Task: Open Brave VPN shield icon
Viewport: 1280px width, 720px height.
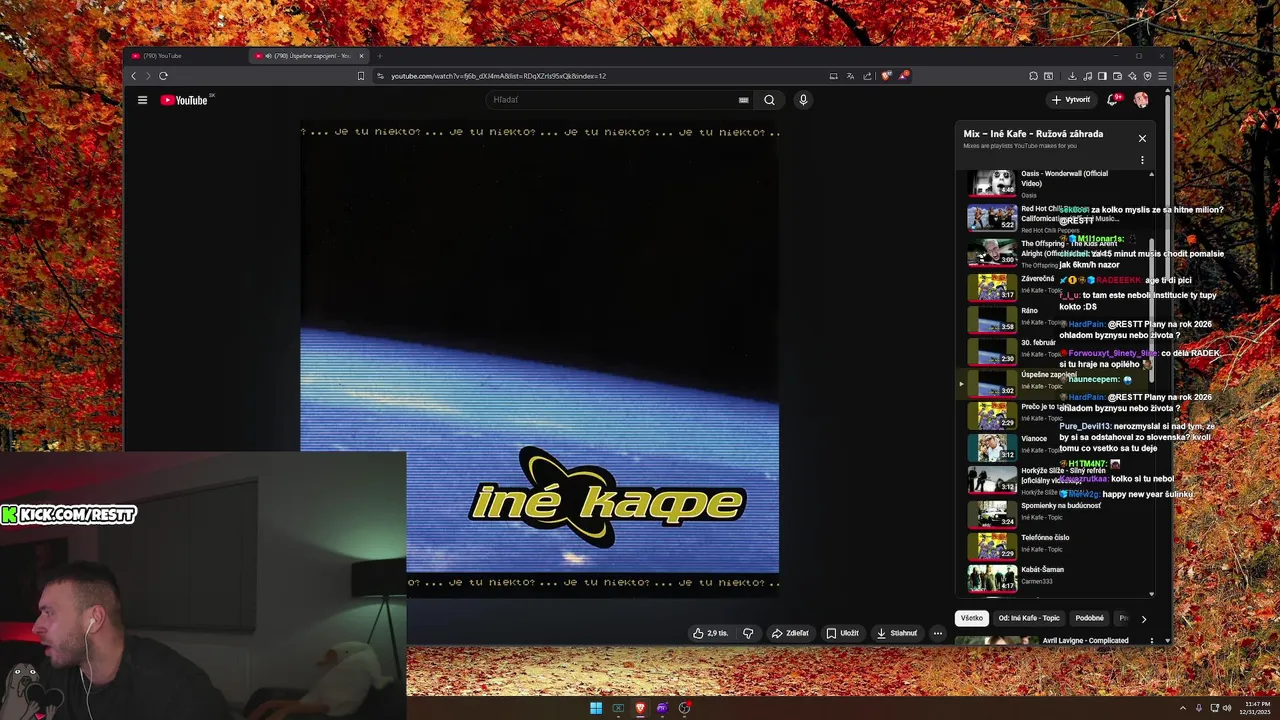Action: (1147, 76)
